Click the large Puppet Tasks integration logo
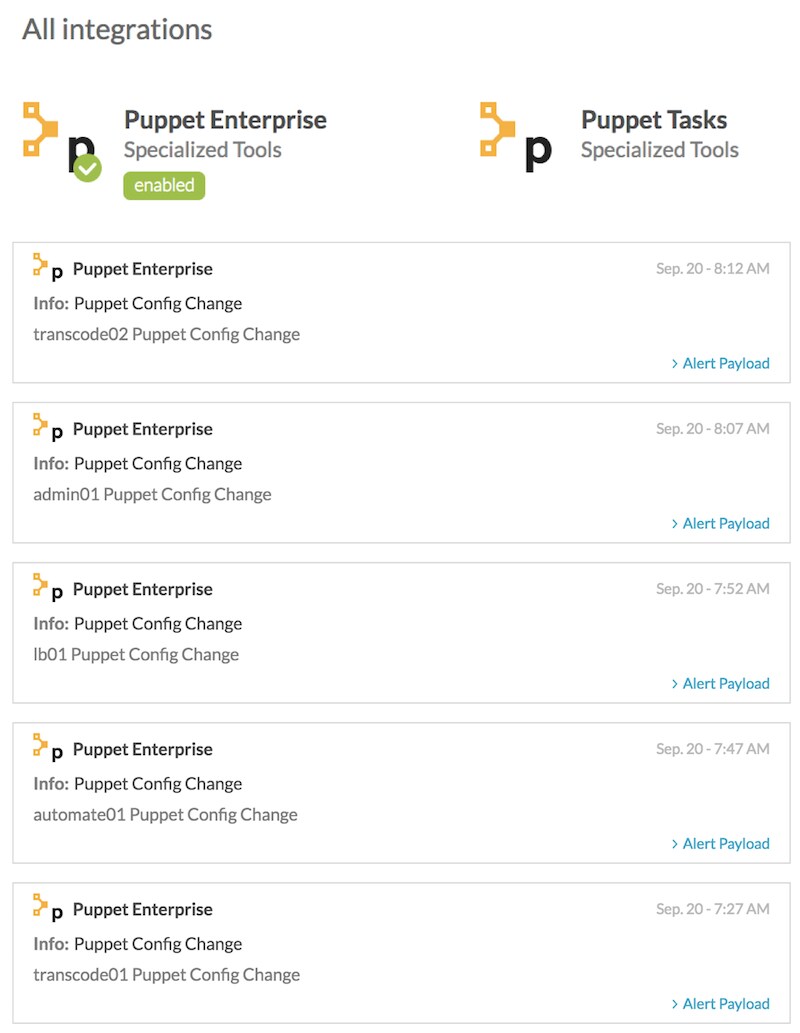This screenshot has width=800, height=1033. (516, 137)
